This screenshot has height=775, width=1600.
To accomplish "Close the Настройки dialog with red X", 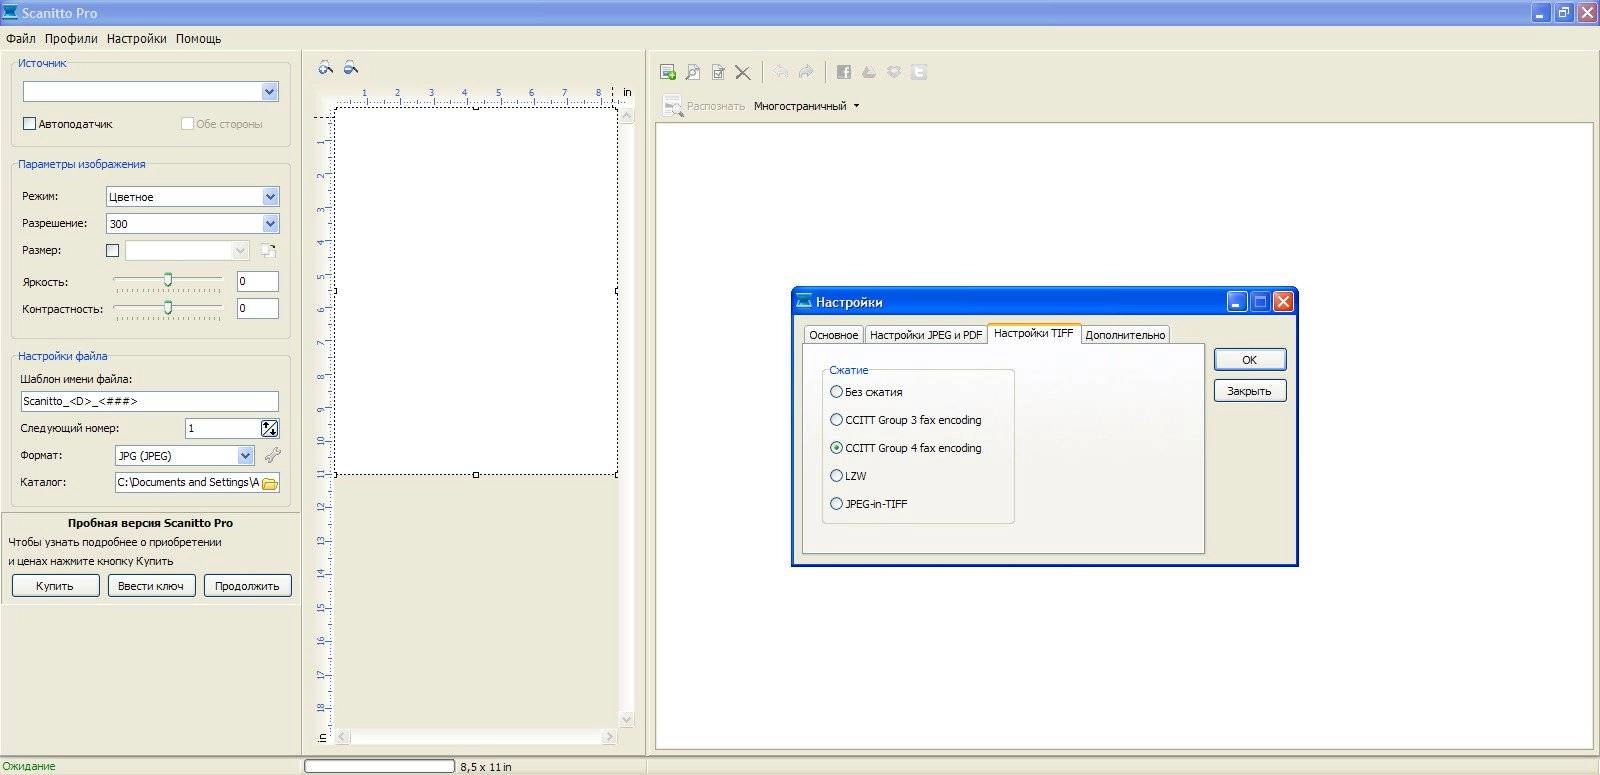I will (x=1284, y=301).
